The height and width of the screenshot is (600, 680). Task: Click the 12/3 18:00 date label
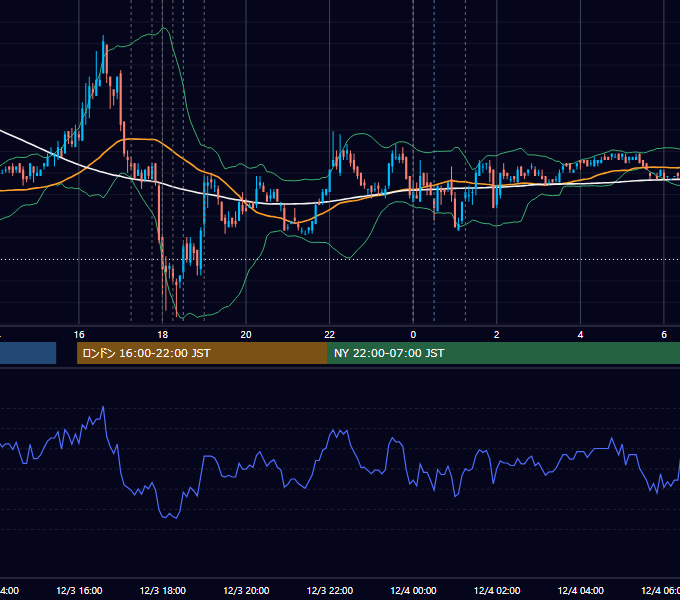coord(163,590)
